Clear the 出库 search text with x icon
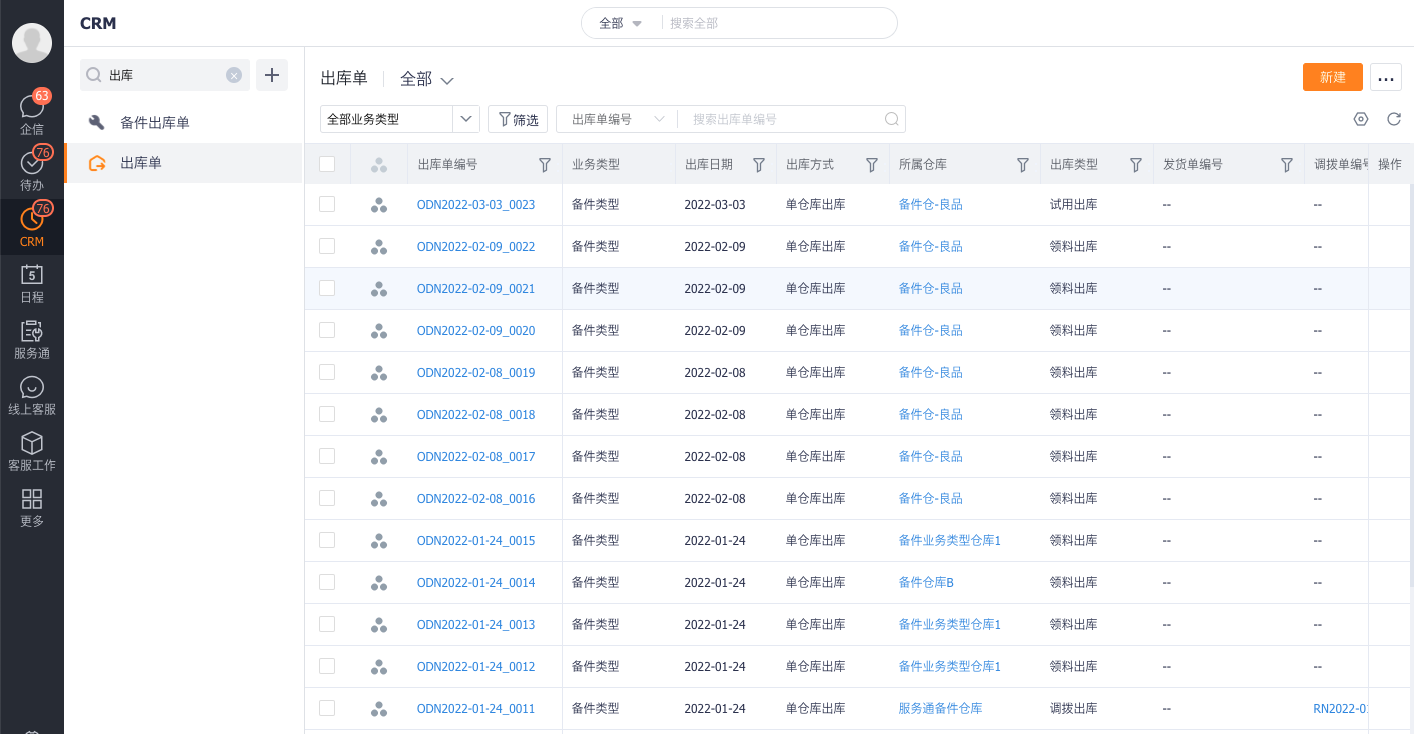The image size is (1414, 734). point(234,75)
